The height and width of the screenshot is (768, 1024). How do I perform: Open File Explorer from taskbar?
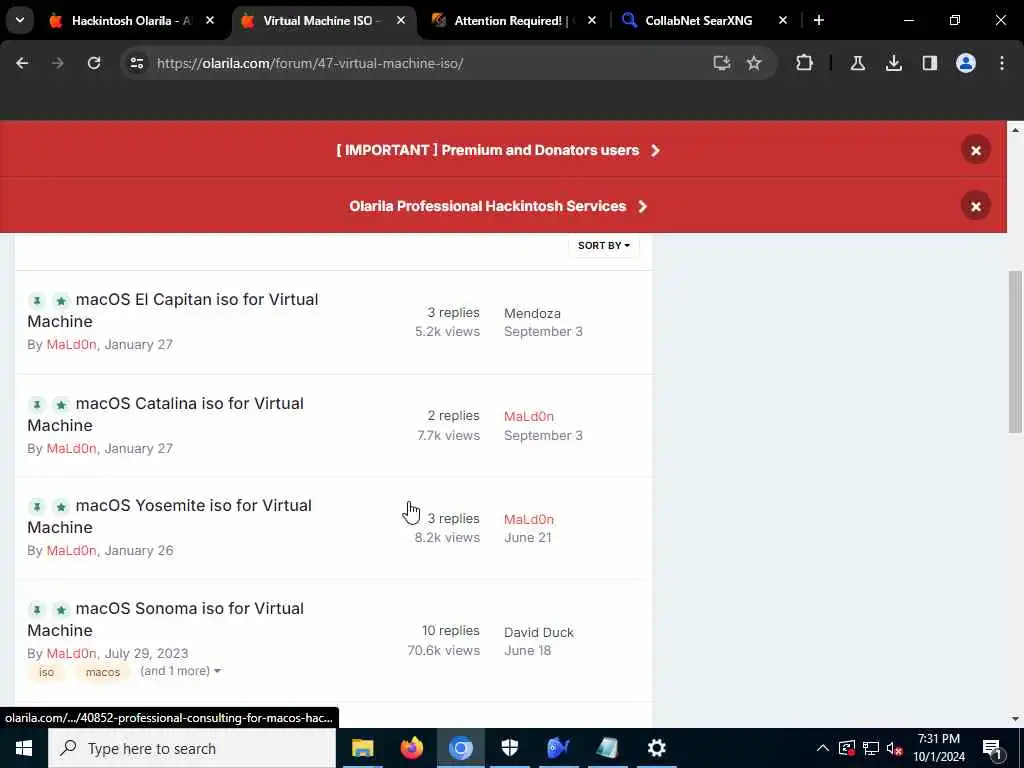362,748
